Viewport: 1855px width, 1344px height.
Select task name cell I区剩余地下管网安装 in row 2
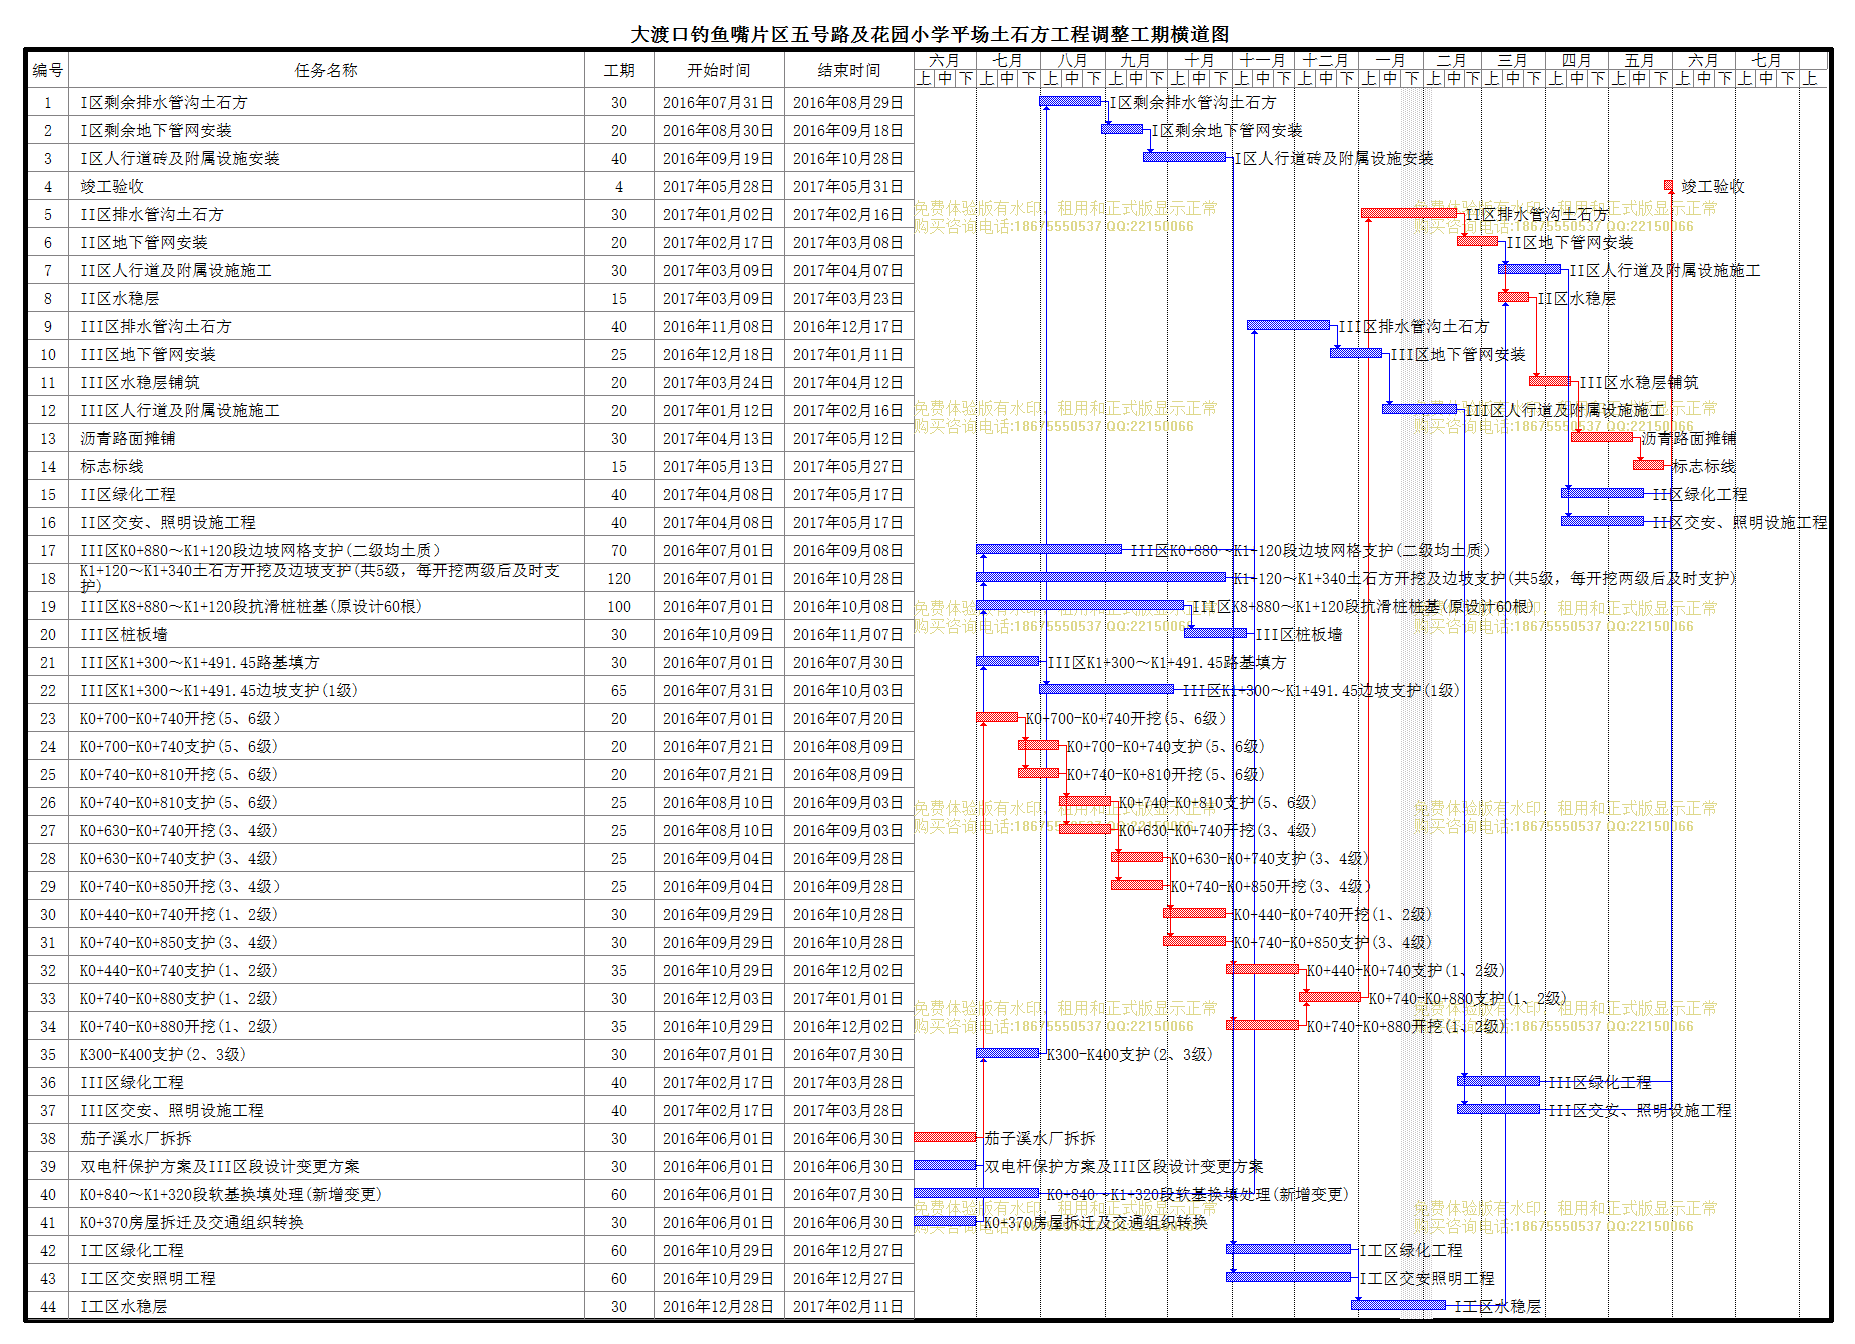pyautogui.click(x=326, y=130)
